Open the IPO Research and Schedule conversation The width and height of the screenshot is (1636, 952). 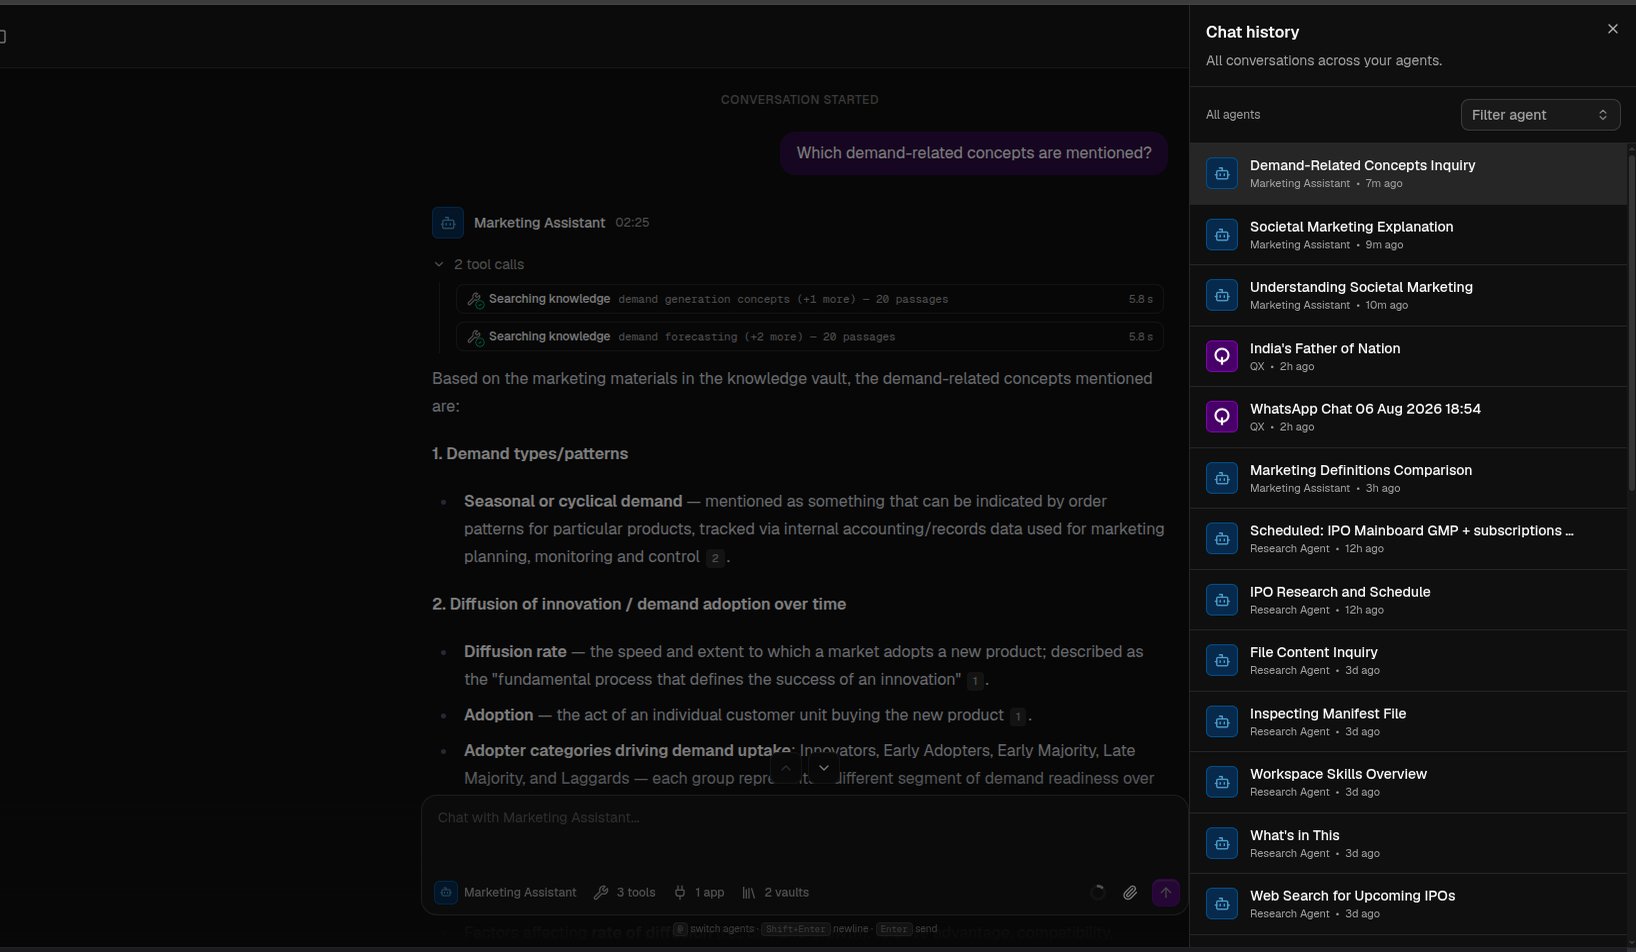[1408, 600]
